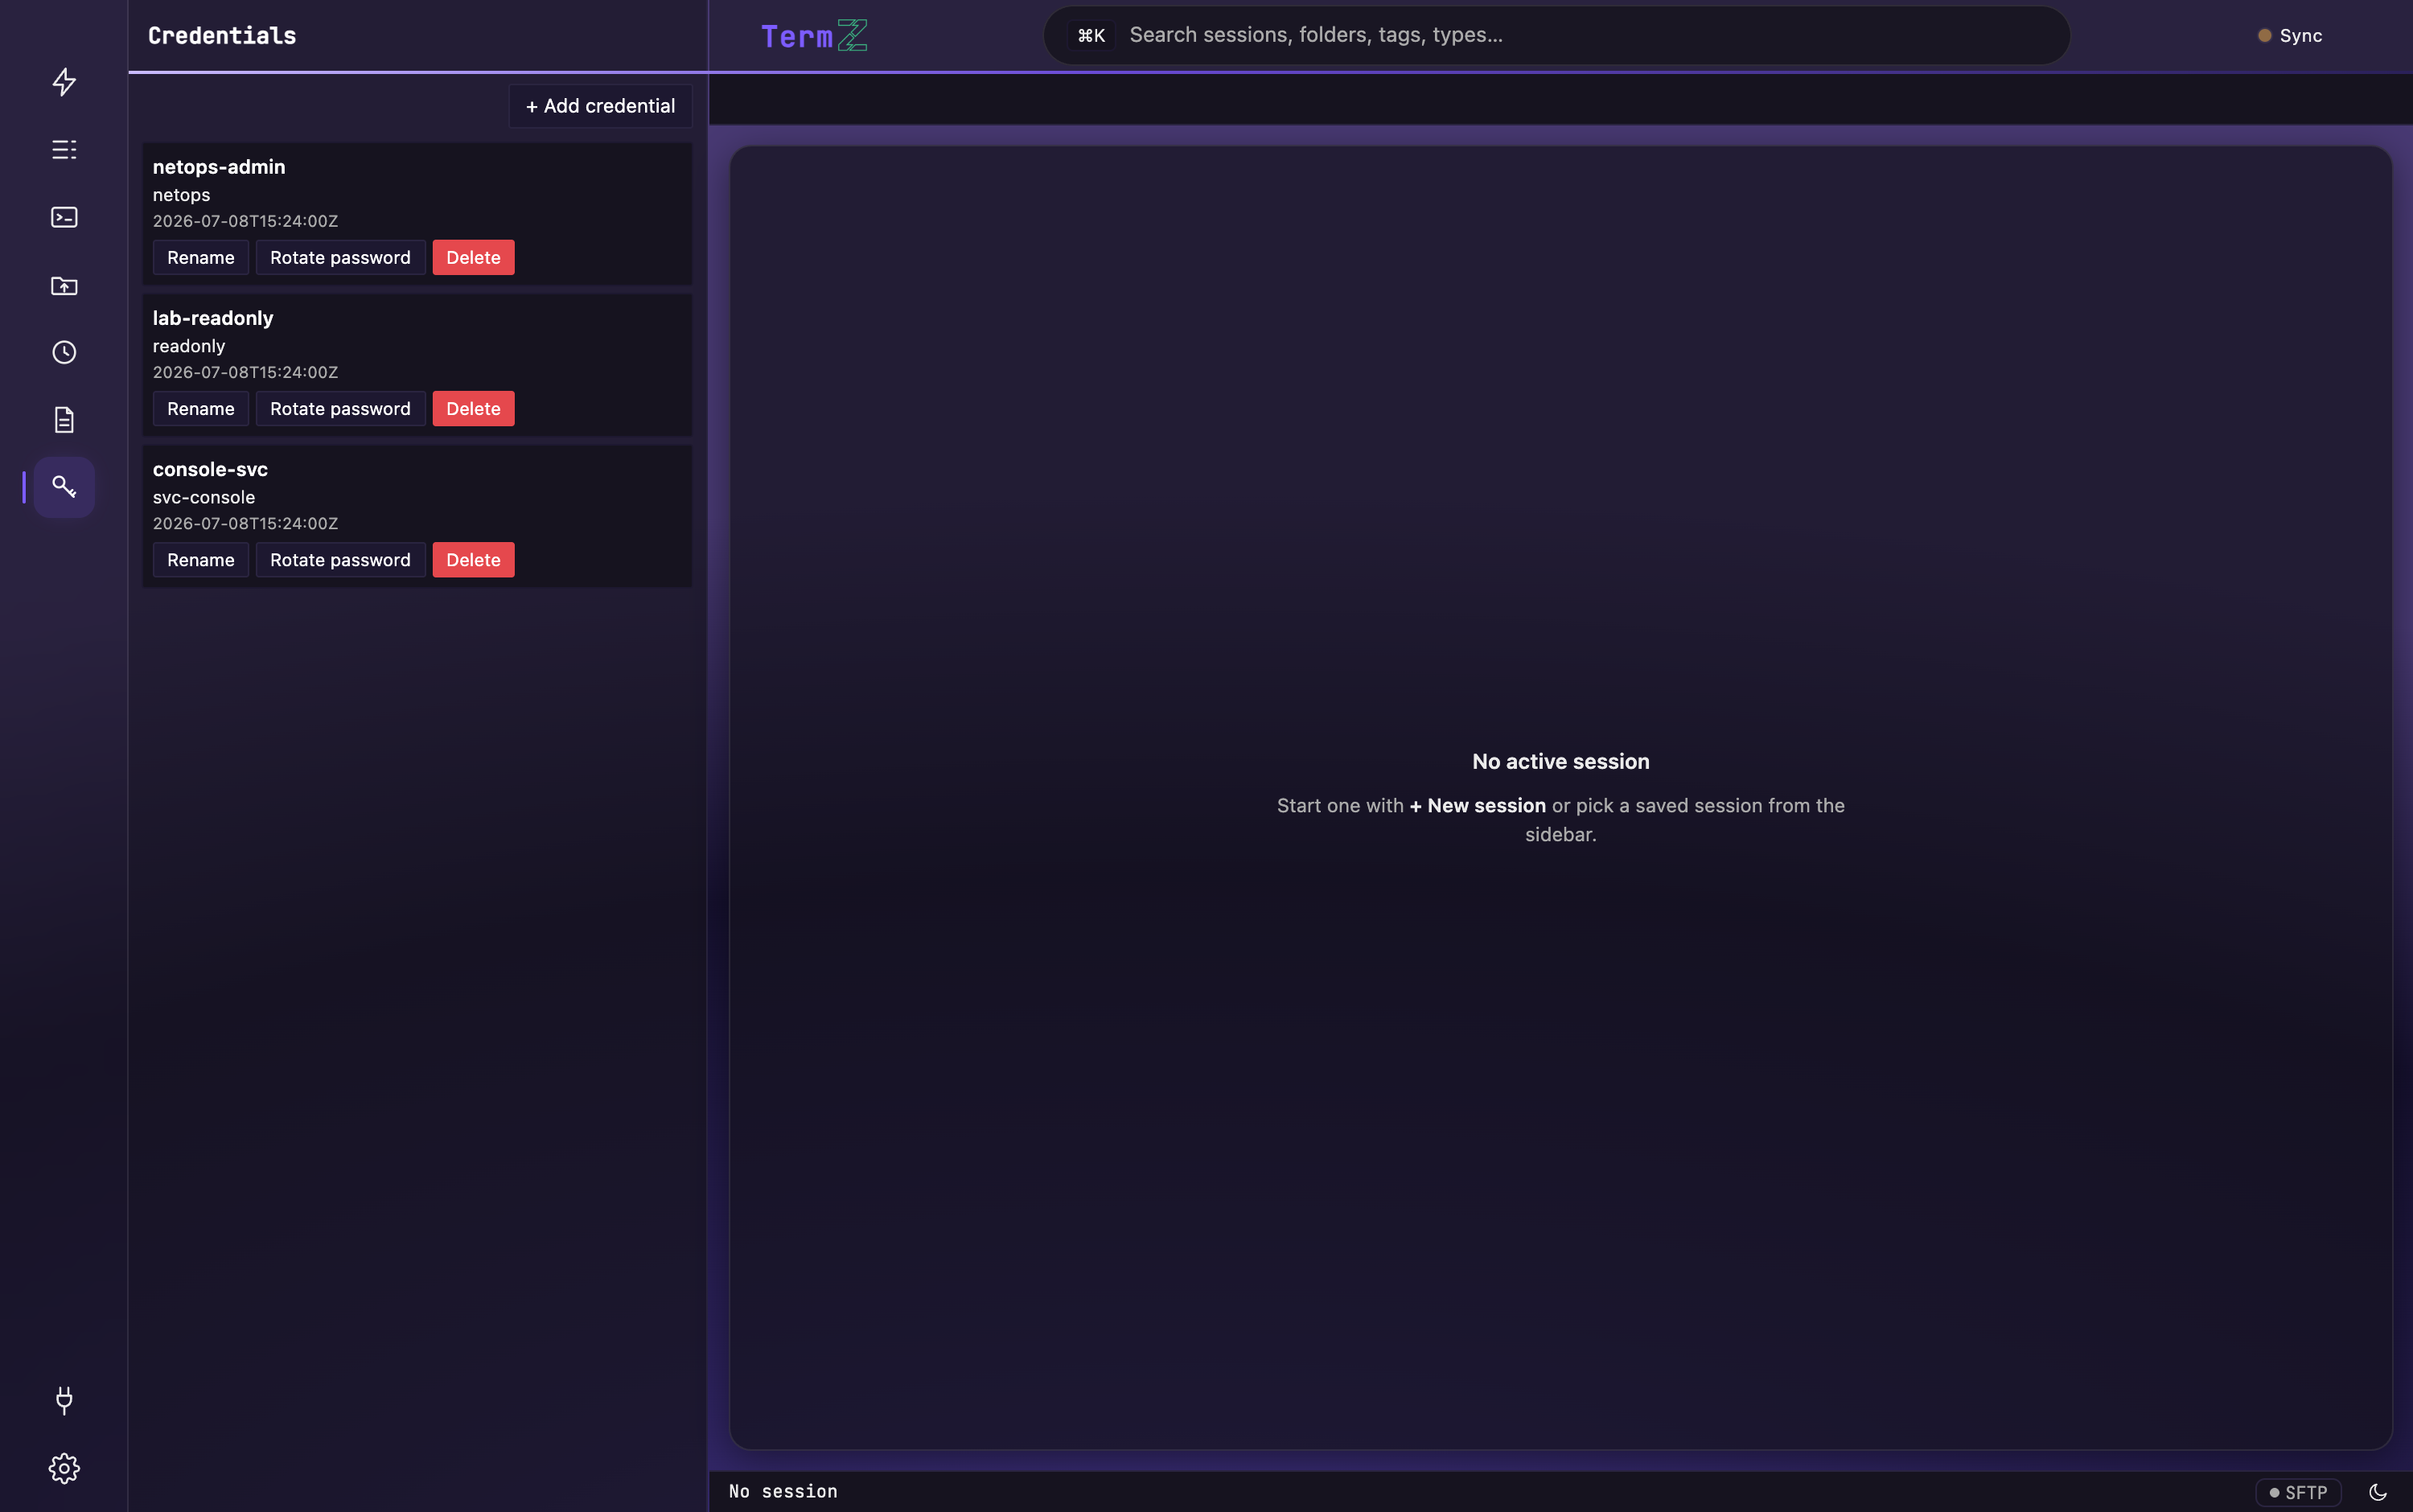
Task: Click Add credential button
Action: tap(600, 106)
